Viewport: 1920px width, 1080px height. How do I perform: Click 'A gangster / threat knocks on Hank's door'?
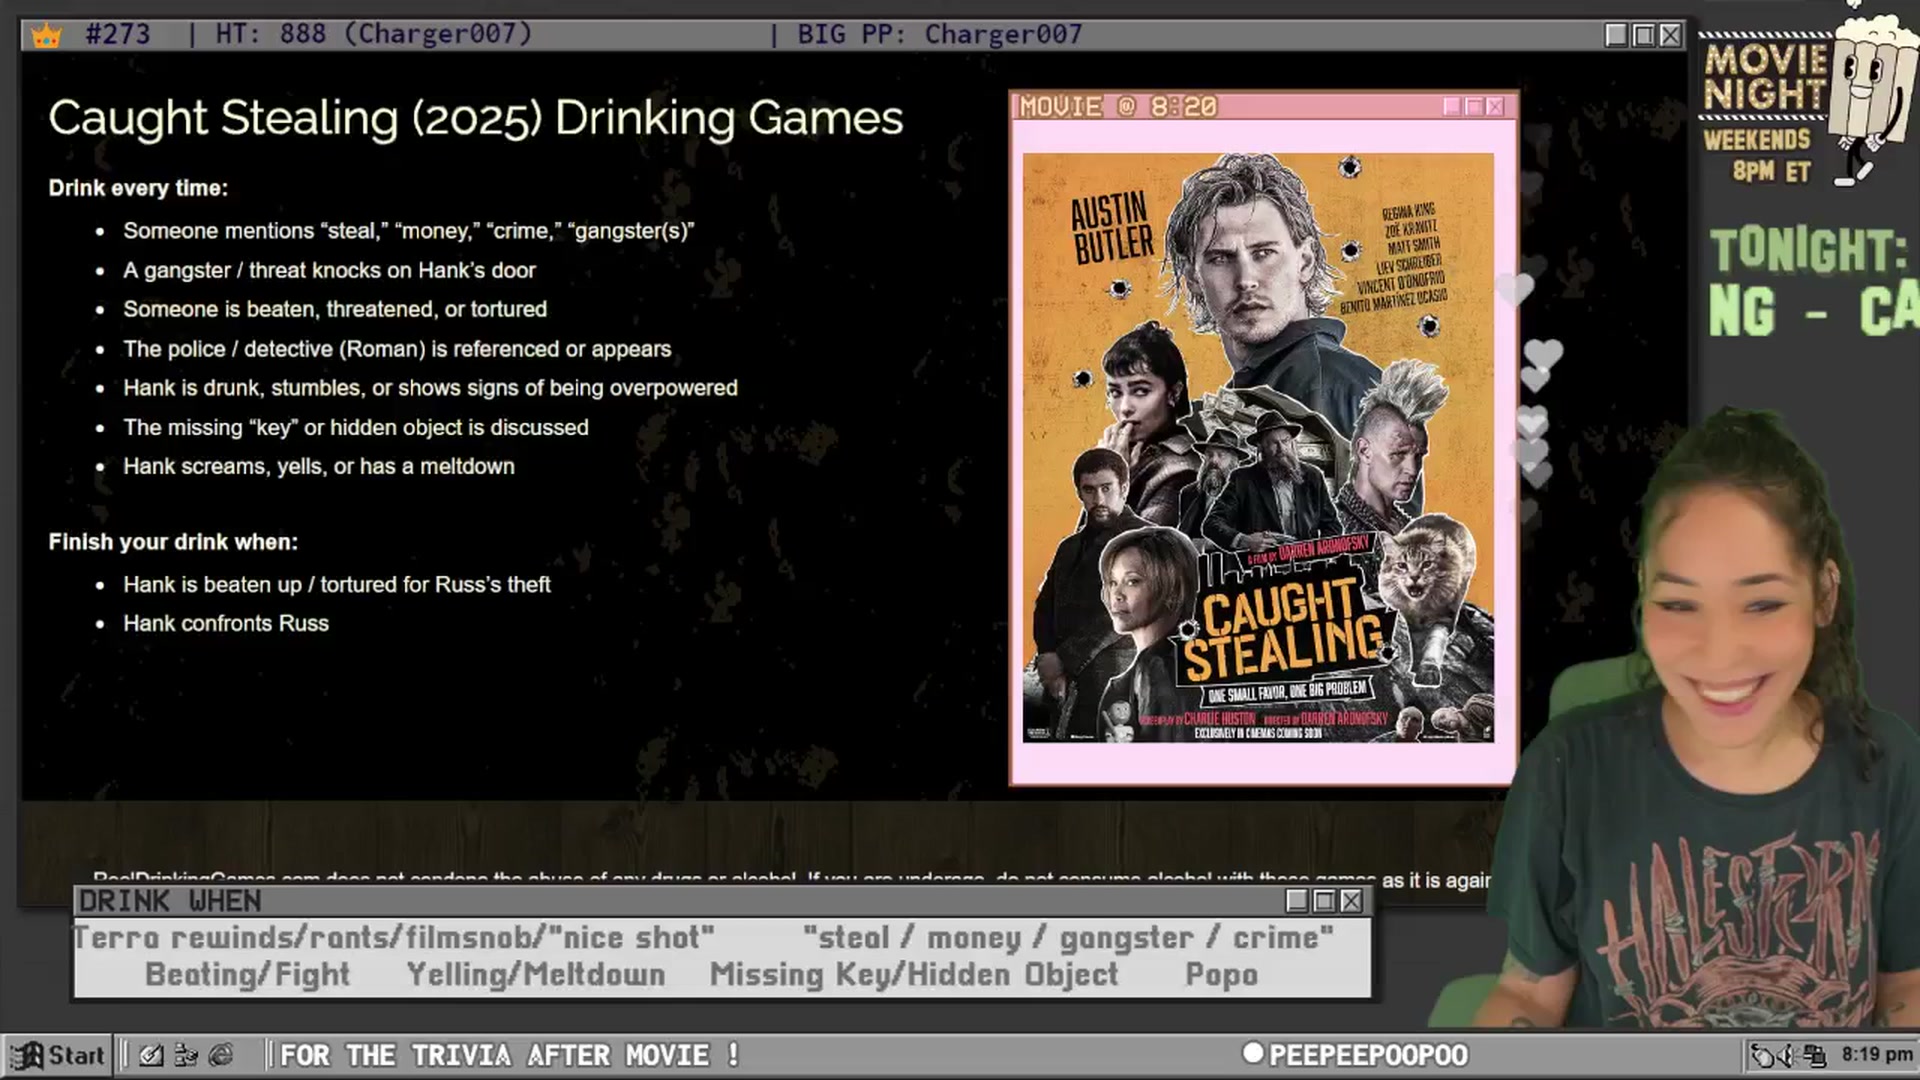(329, 270)
